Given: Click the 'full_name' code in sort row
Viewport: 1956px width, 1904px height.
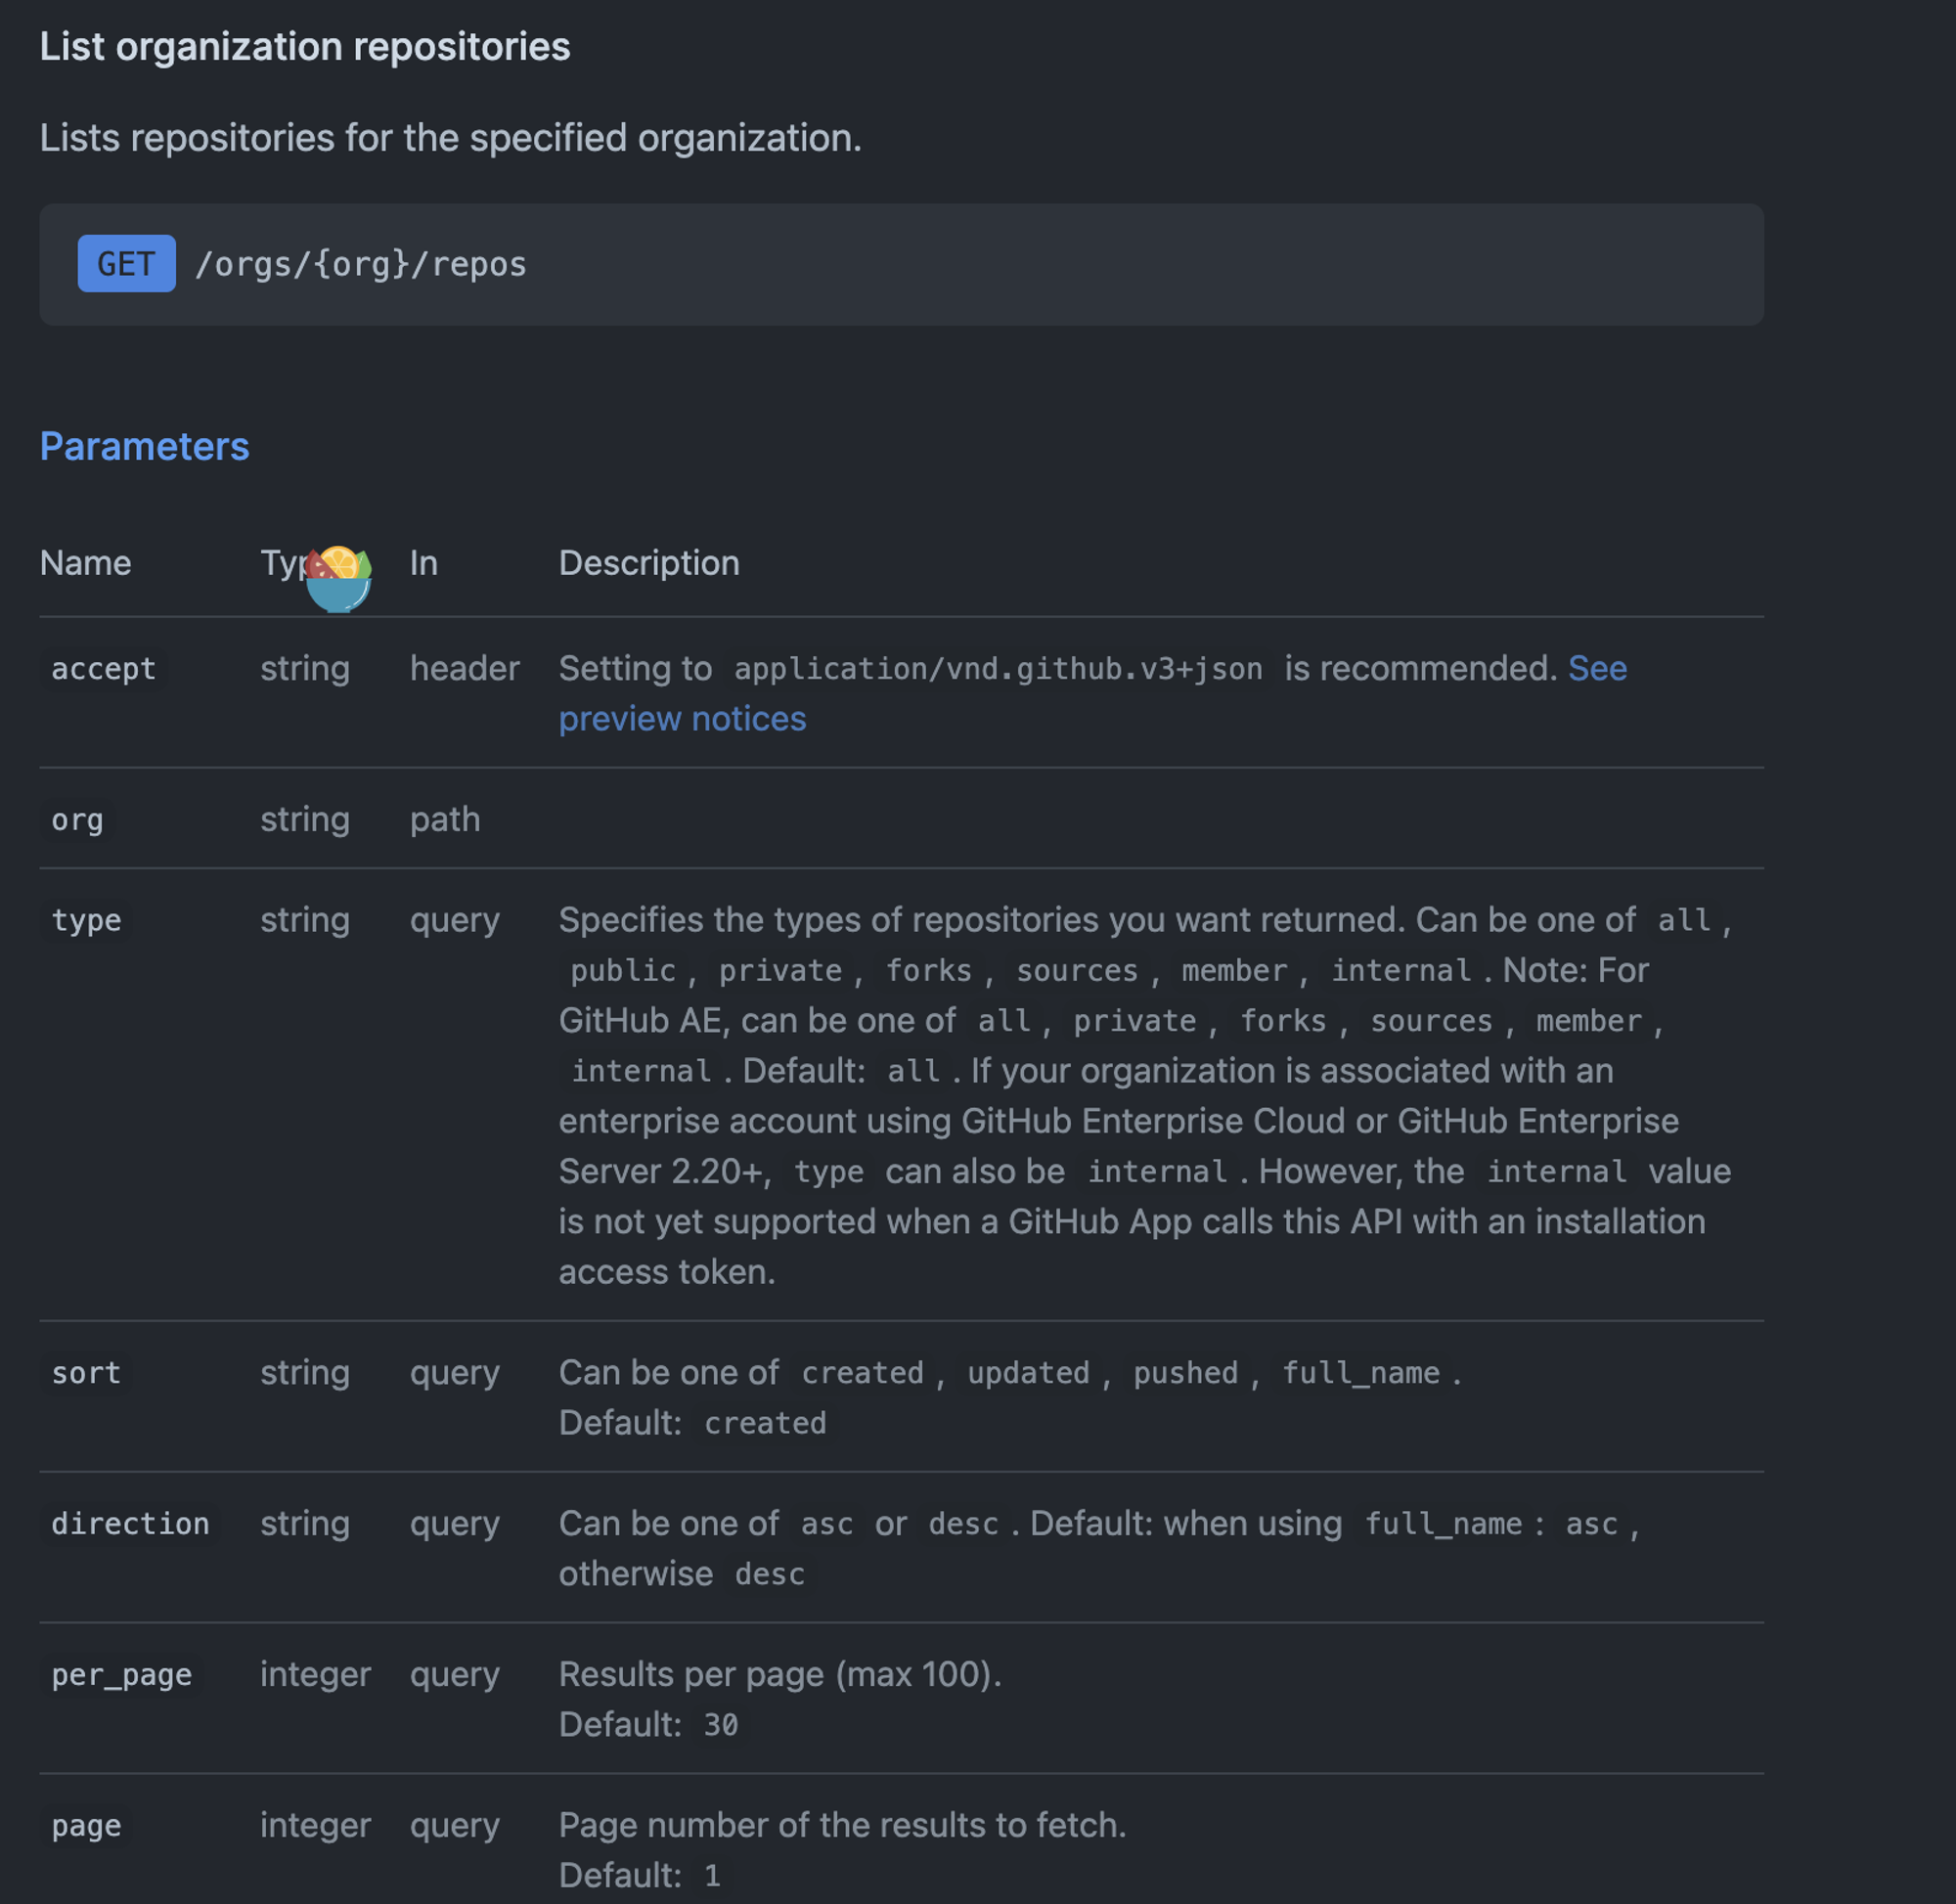Looking at the screenshot, I should pyautogui.click(x=1361, y=1373).
